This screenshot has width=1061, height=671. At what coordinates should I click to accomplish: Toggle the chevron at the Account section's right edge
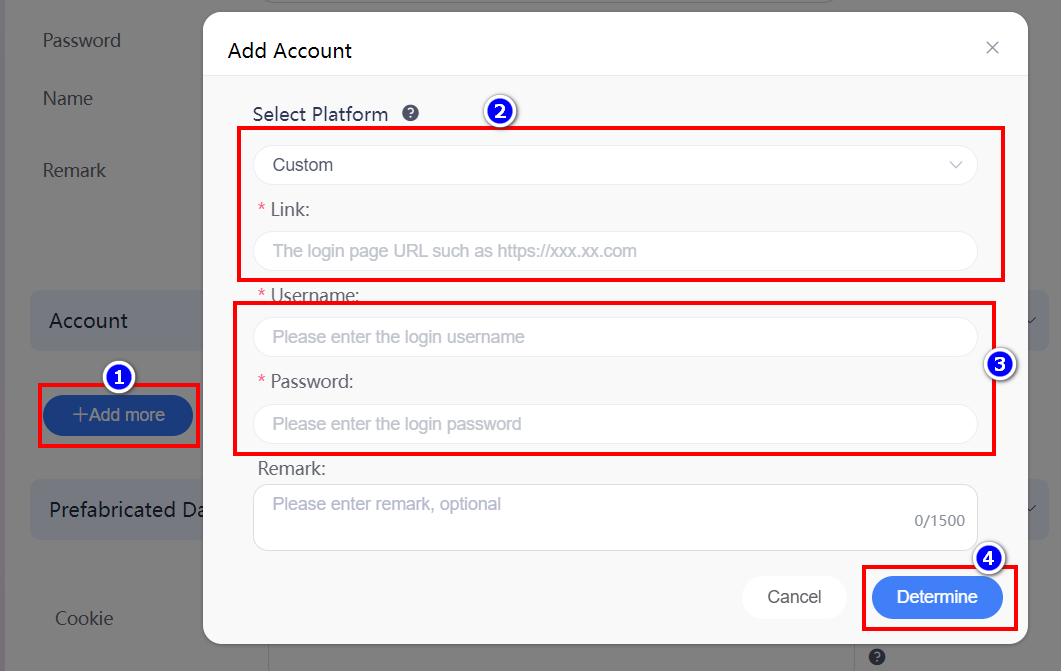pyautogui.click(x=1032, y=321)
